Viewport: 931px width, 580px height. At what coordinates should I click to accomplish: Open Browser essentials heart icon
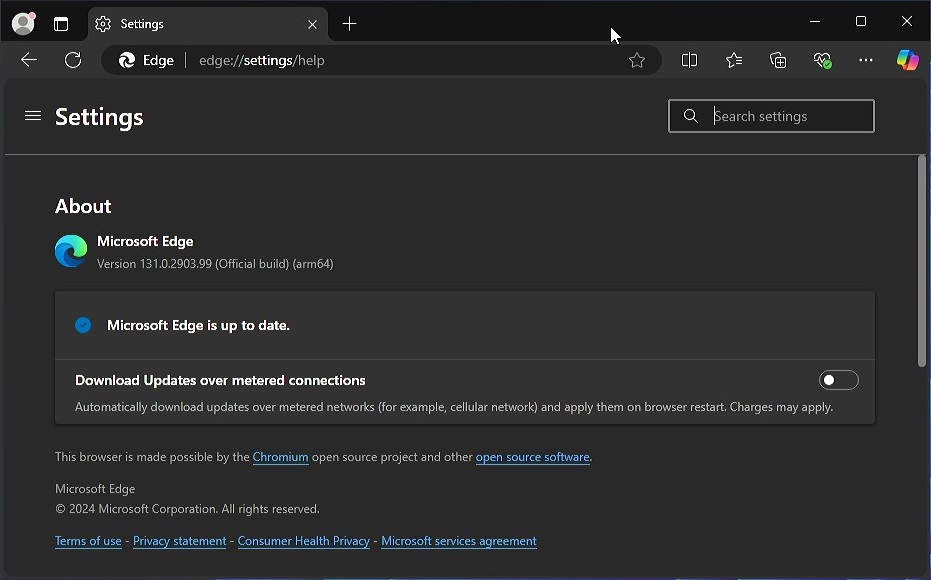tap(822, 60)
